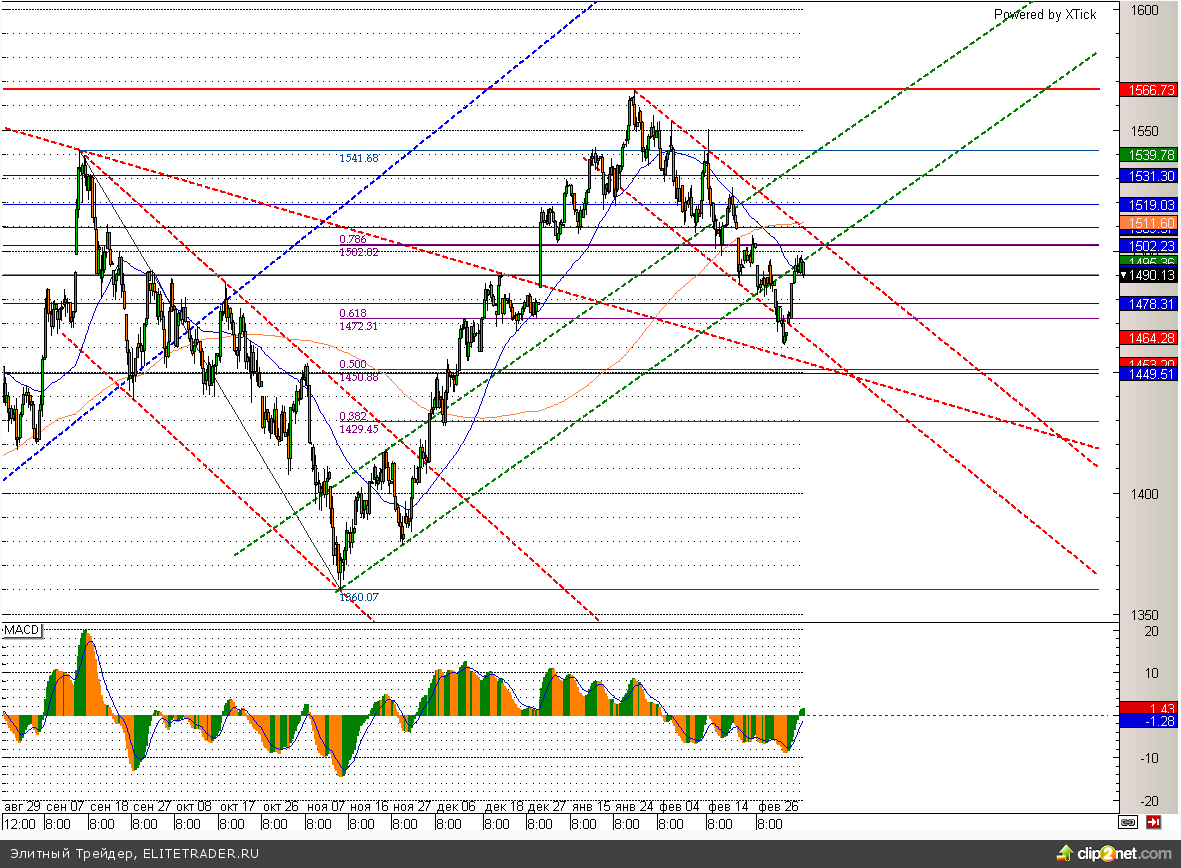Screen dimensions: 1181x868
Task: Click the chain link icon below the chart
Action: [x=1128, y=822]
